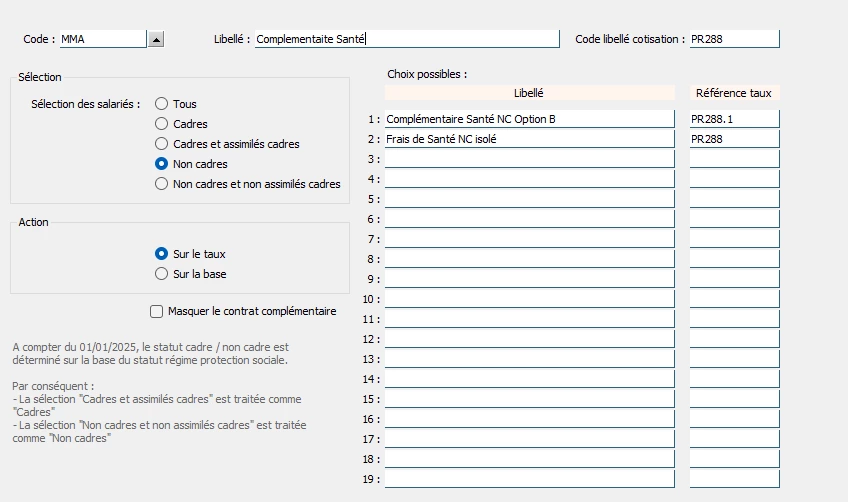The image size is (848, 502).
Task: Select the Tous radio option
Action: point(161,104)
